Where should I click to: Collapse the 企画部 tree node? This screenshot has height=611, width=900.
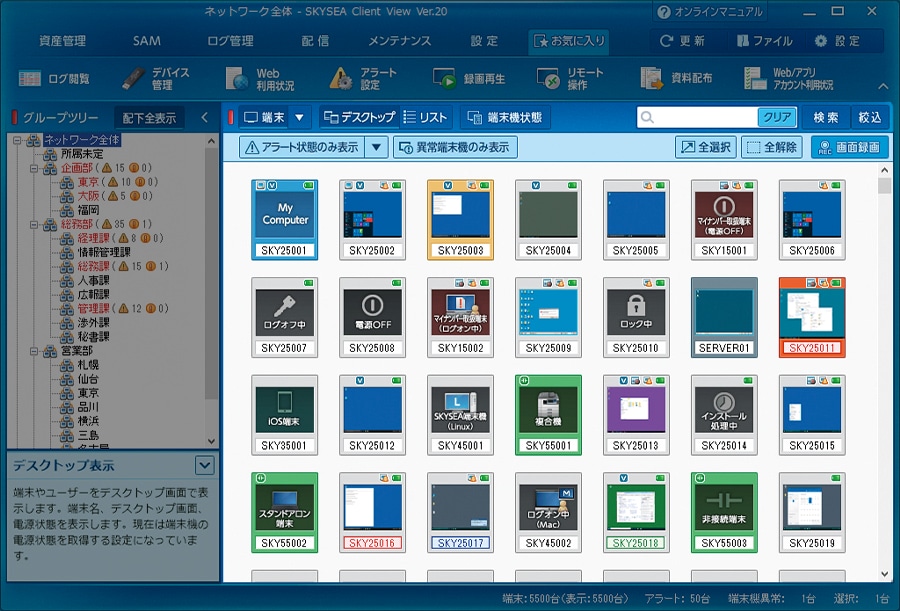(x=34, y=168)
